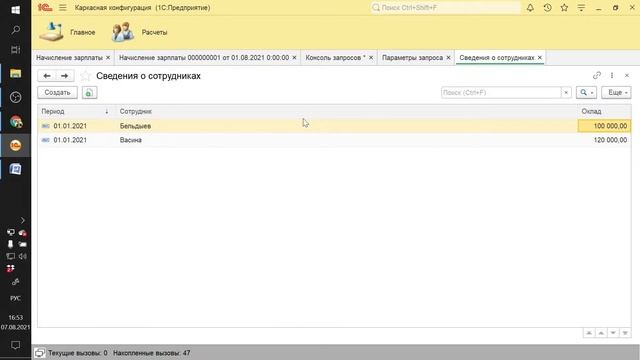
Task: Click the Создать button
Action: (x=57, y=93)
